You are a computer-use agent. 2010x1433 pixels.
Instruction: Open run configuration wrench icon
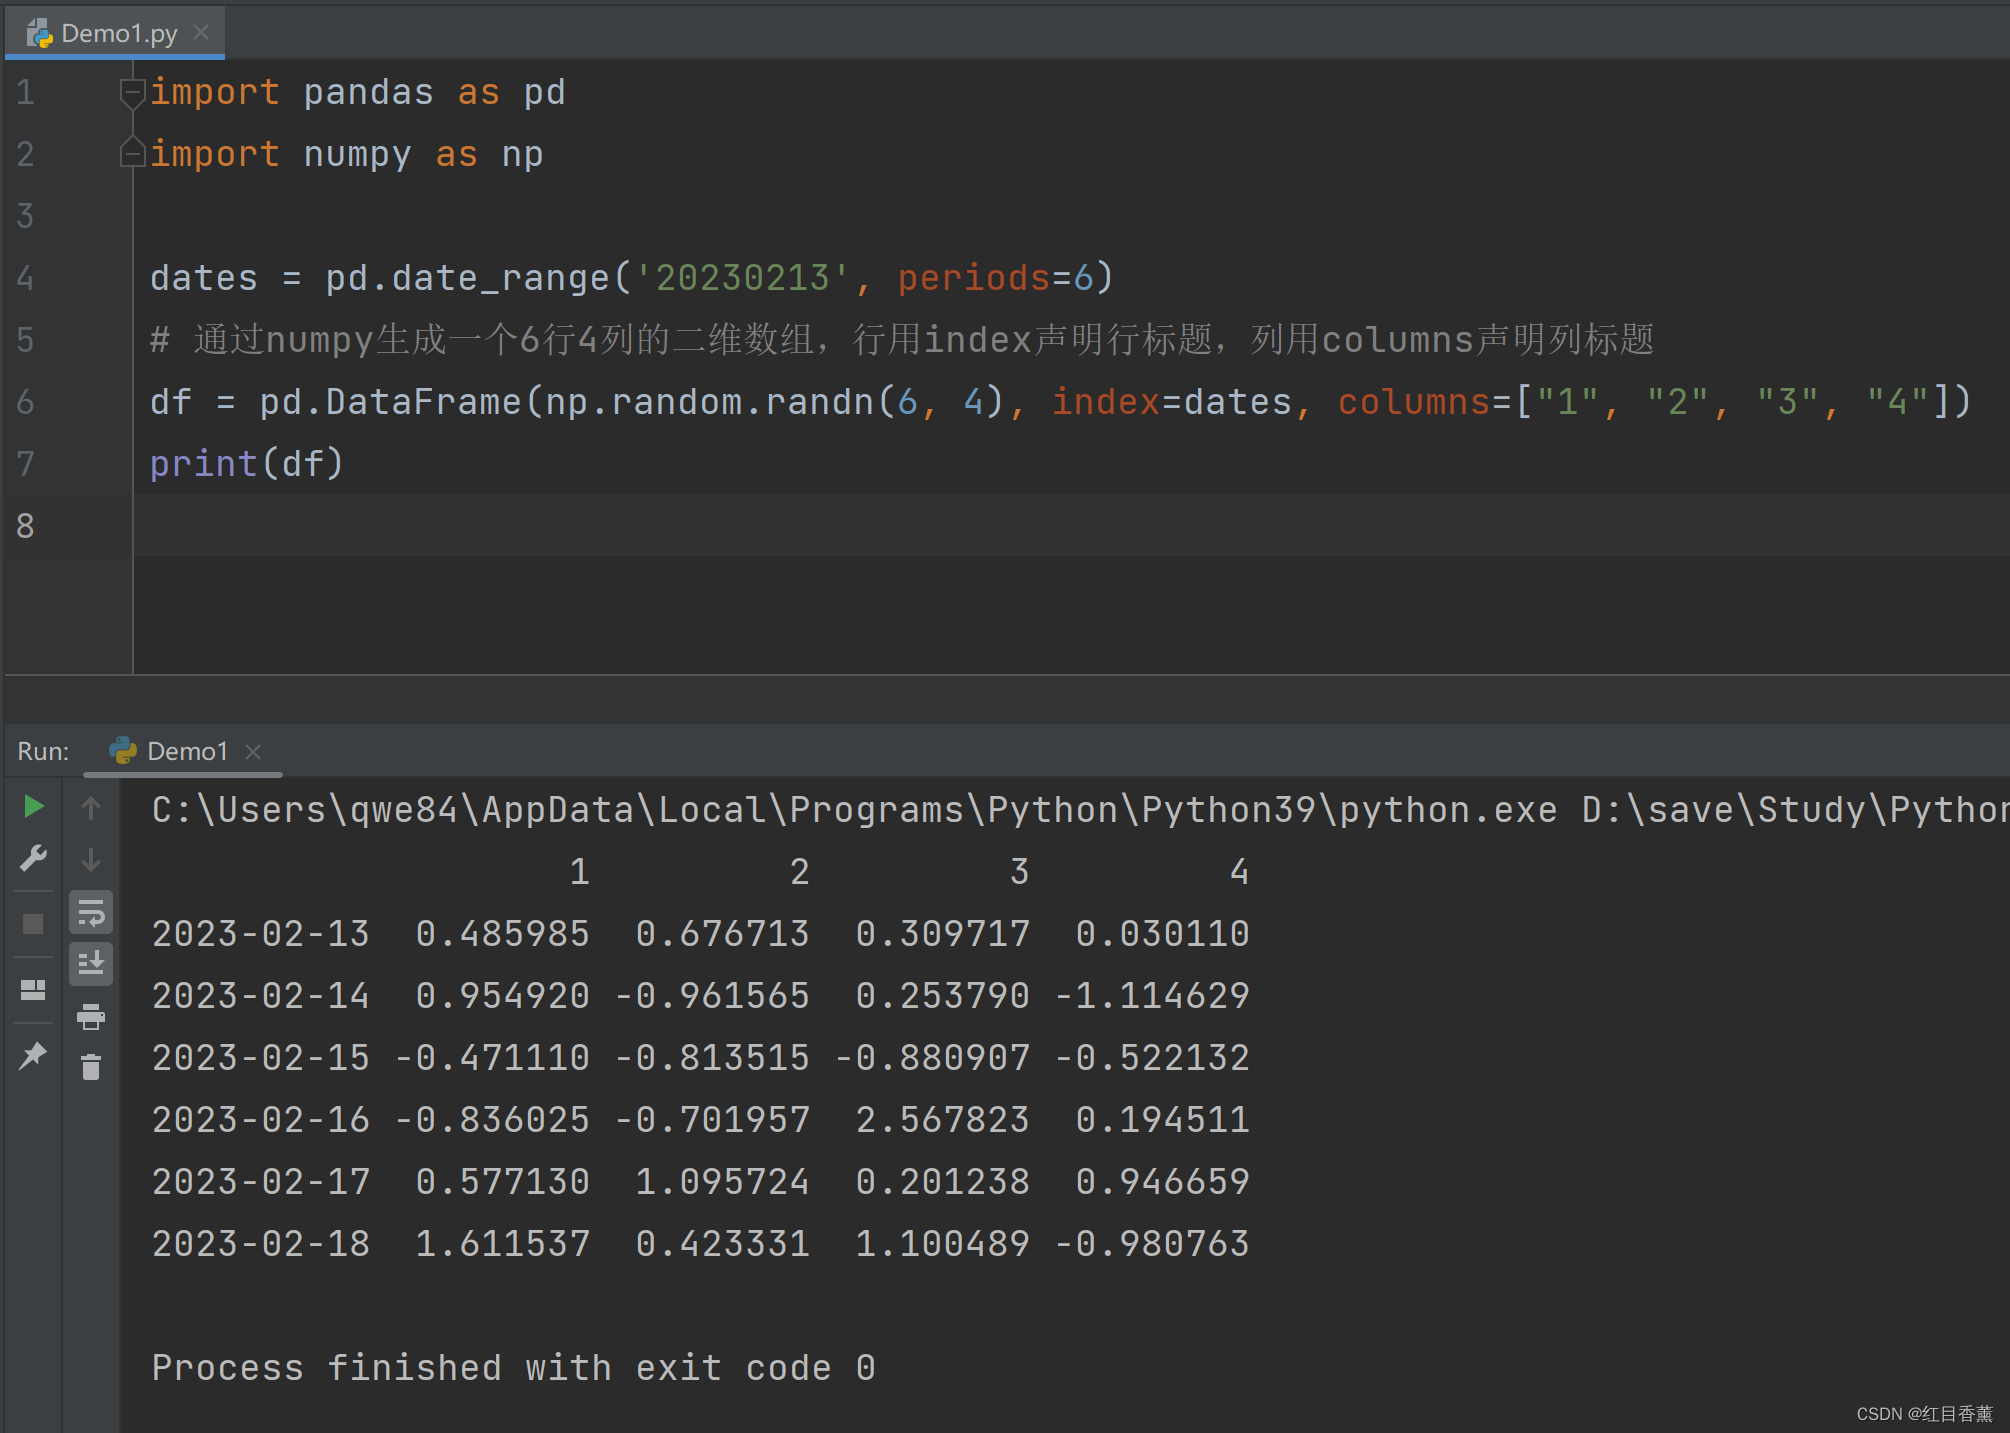[x=33, y=858]
